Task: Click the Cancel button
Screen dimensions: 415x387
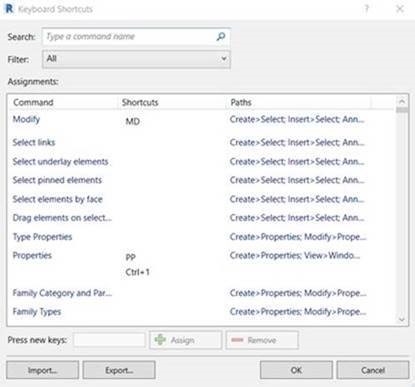Action: pyautogui.click(x=373, y=370)
